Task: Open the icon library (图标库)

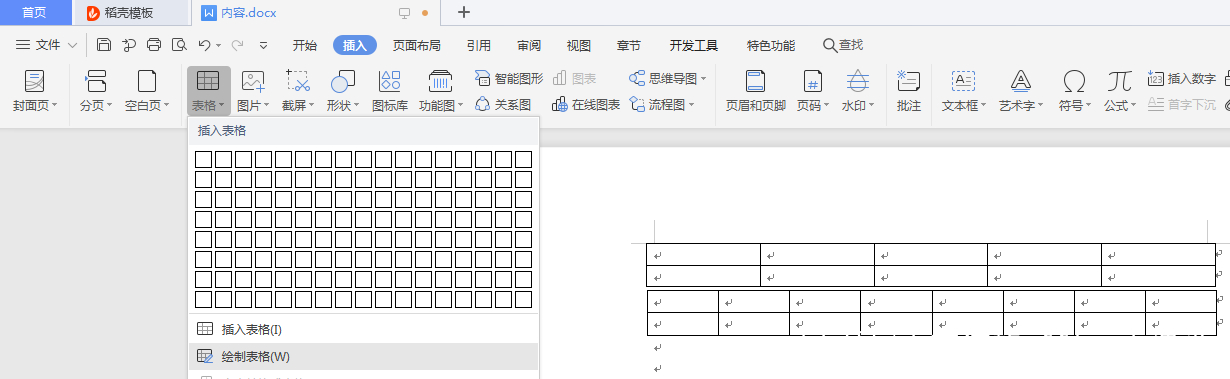Action: 390,92
